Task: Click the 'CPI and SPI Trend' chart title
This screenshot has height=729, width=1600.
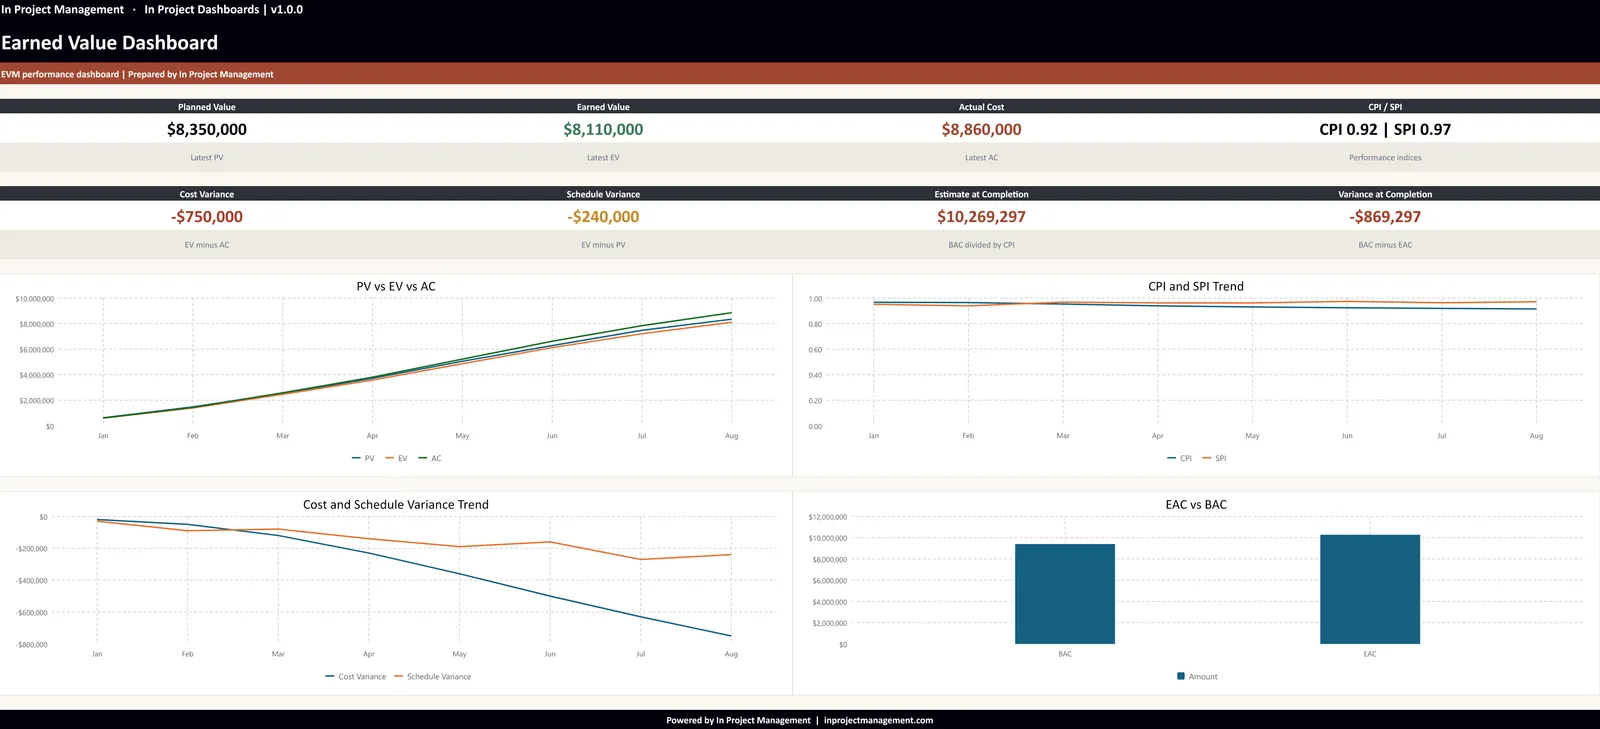Action: click(x=1196, y=286)
